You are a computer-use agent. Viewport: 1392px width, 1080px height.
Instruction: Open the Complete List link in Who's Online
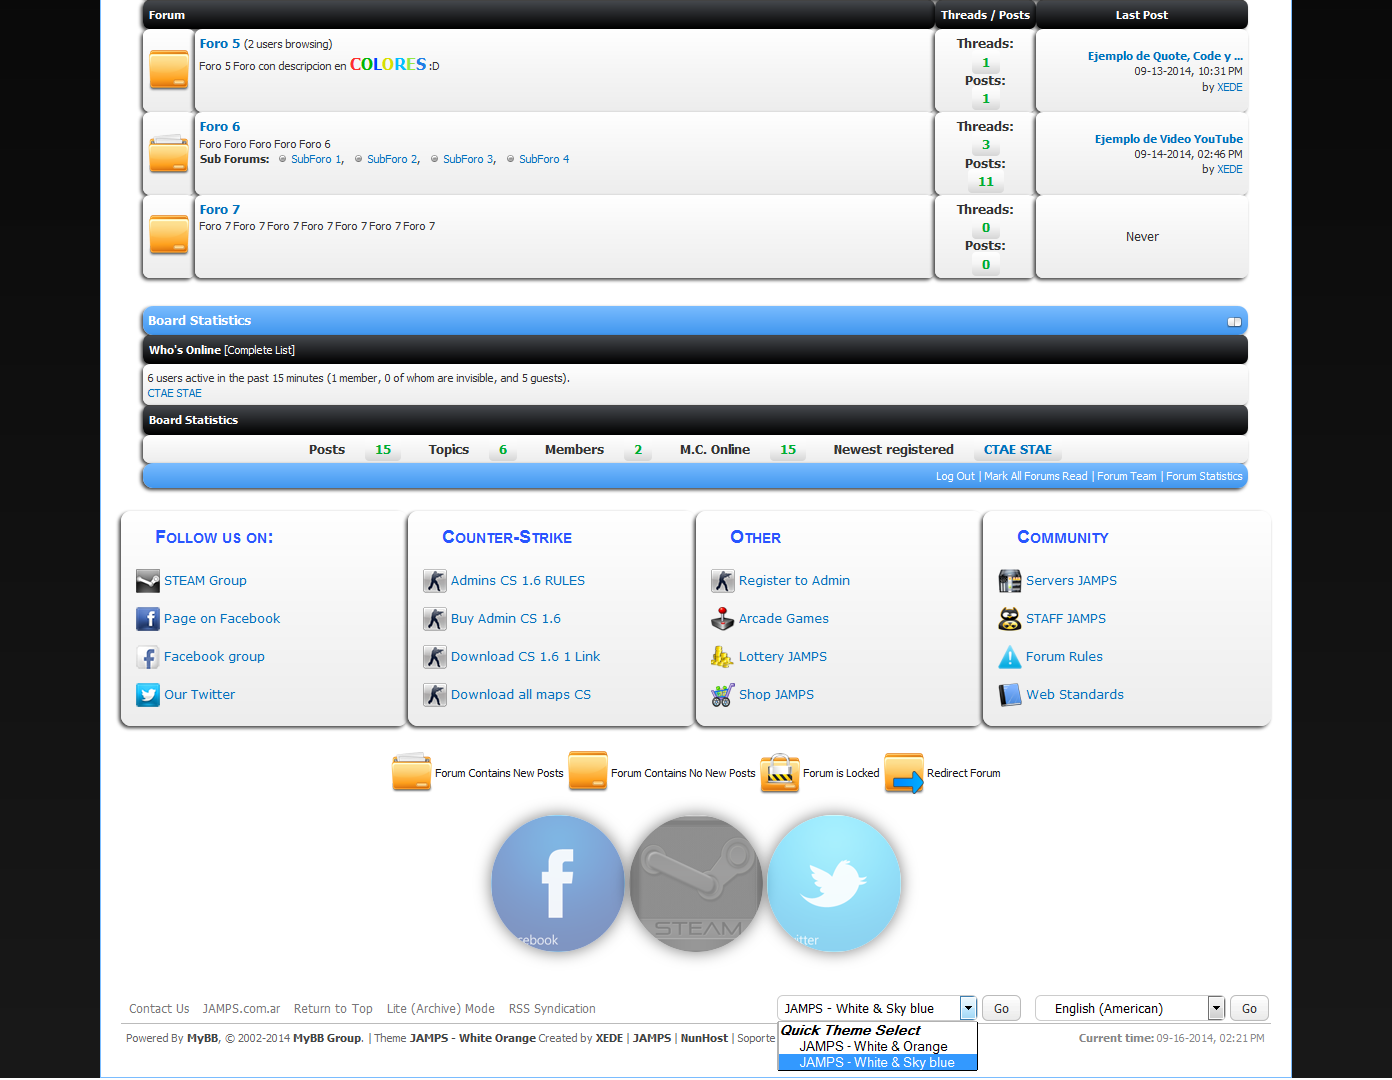tap(260, 350)
